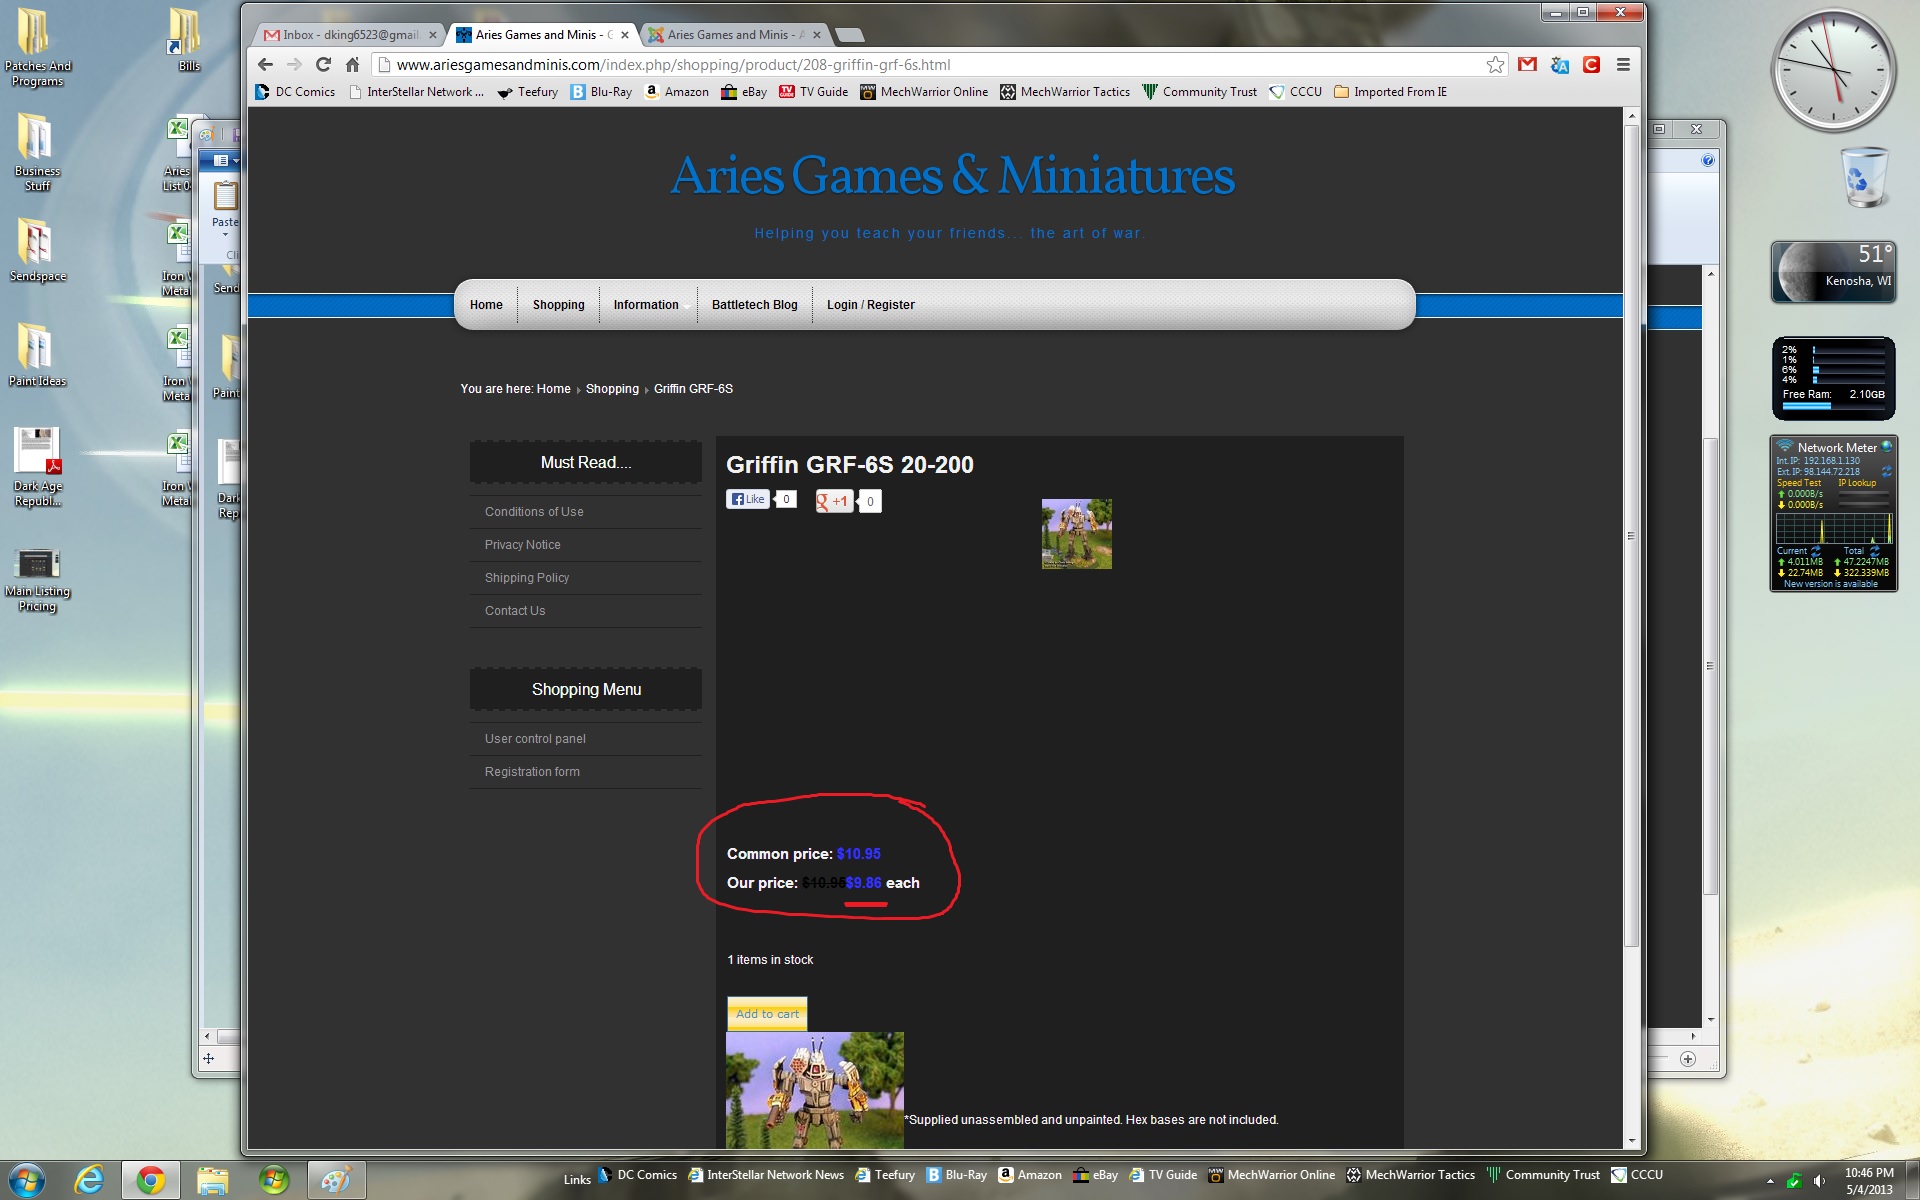Open the Shipping Policy link
1920x1200 pixels.
(x=527, y=578)
